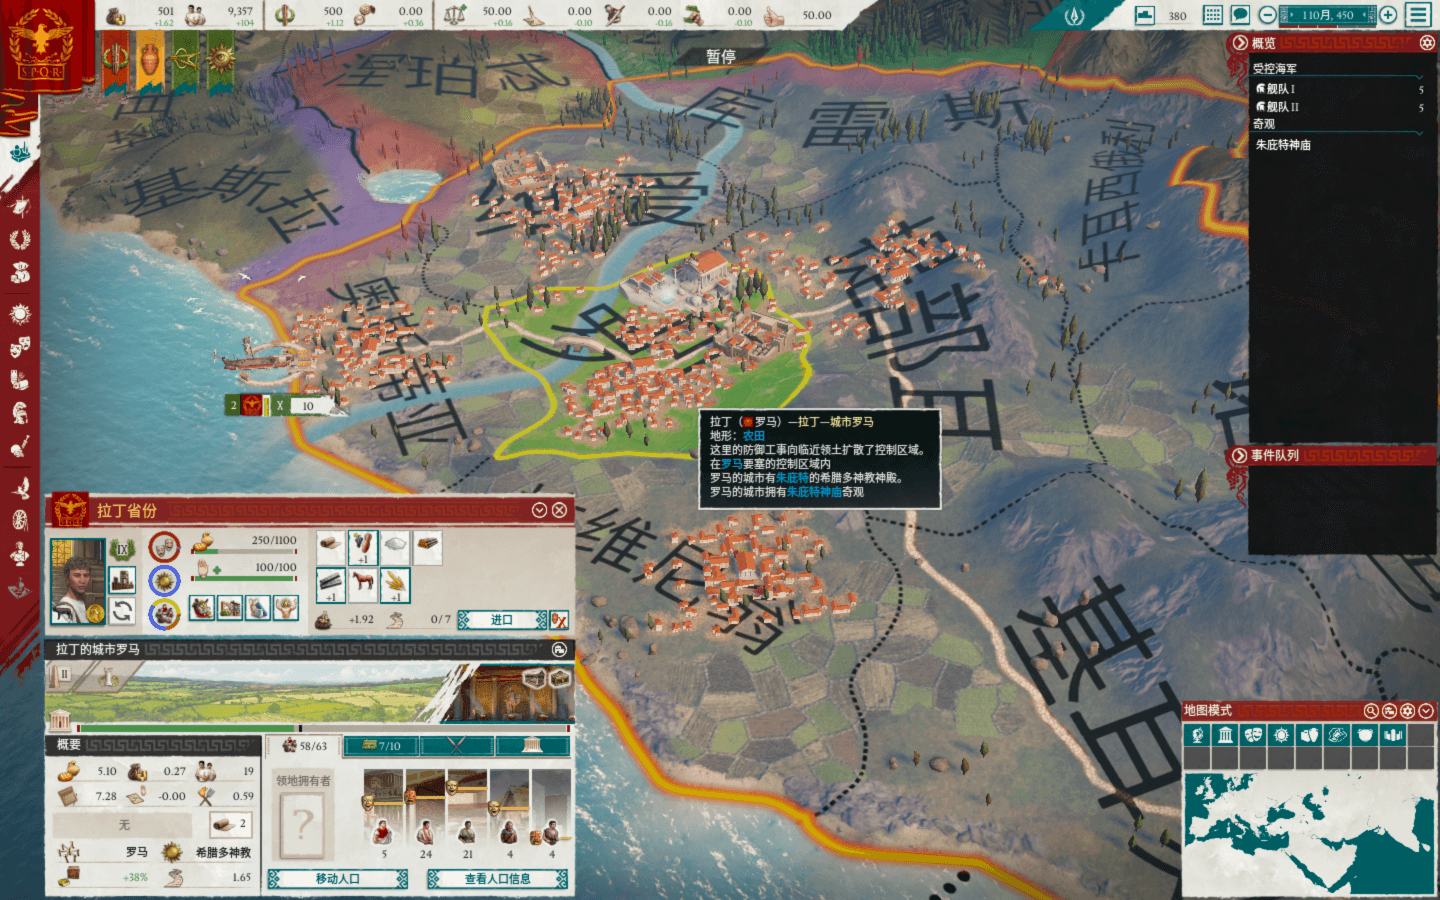Screen dimensions: 1440x900
Task: Open the trade goods map mode amphora icon
Action: [1309, 734]
